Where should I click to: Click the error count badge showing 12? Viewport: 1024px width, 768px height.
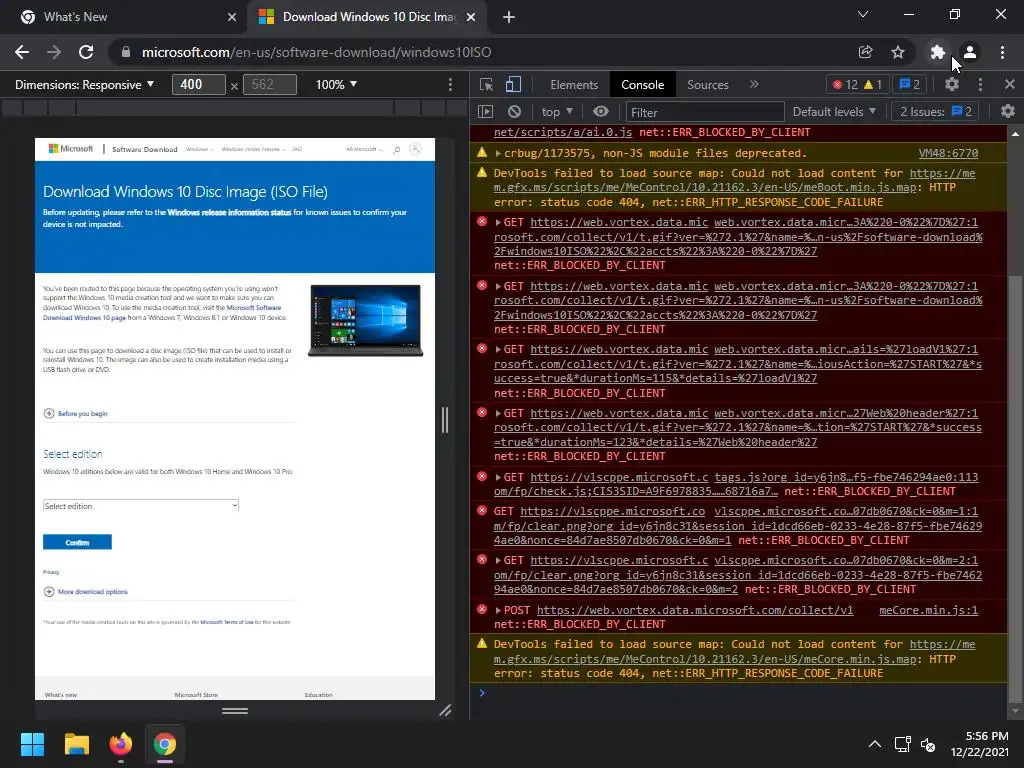click(845, 84)
